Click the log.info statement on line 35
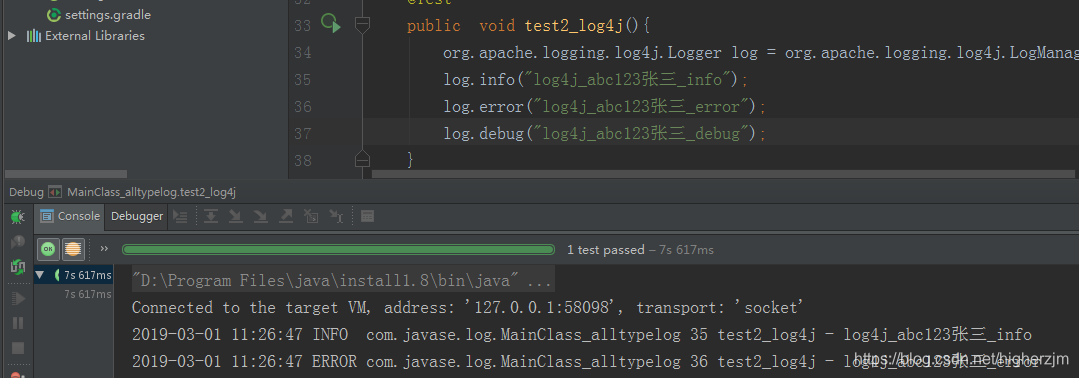1079x378 pixels. (x=595, y=80)
